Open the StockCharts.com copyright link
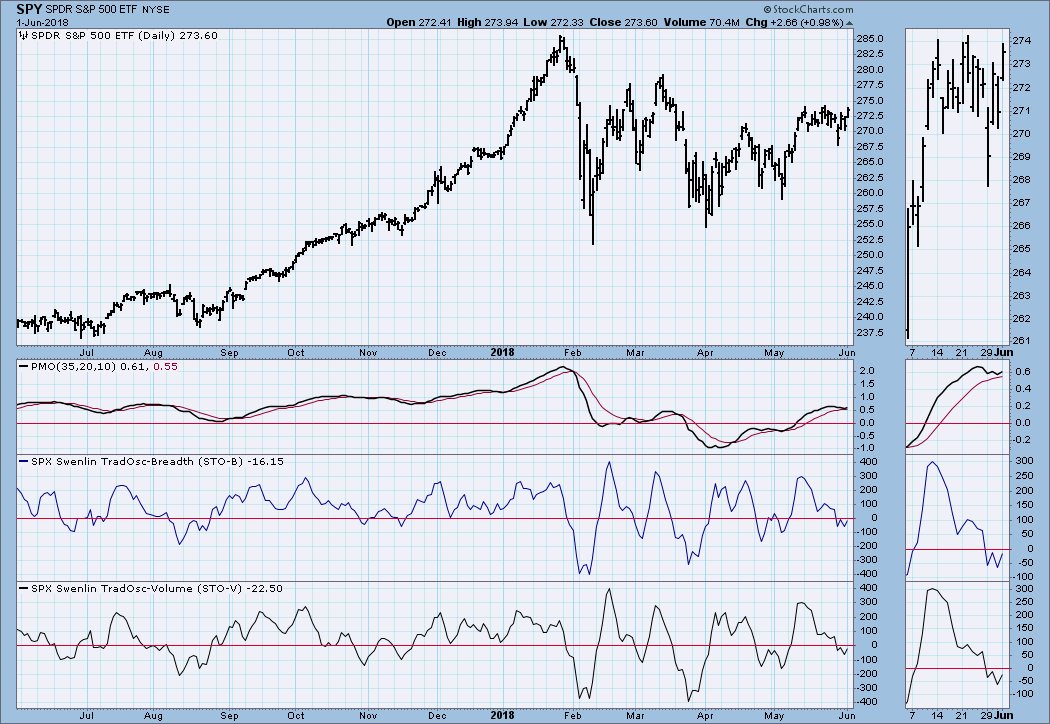Viewport: 1050px width, 724px height. tap(808, 9)
